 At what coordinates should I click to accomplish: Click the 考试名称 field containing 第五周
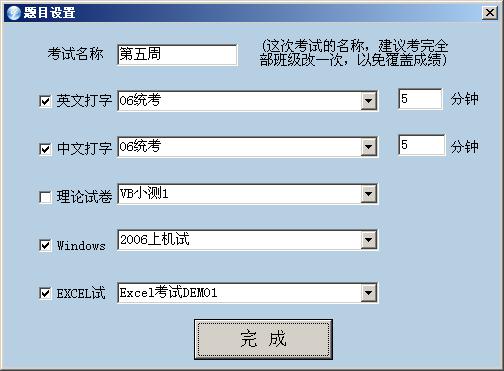click(177, 55)
